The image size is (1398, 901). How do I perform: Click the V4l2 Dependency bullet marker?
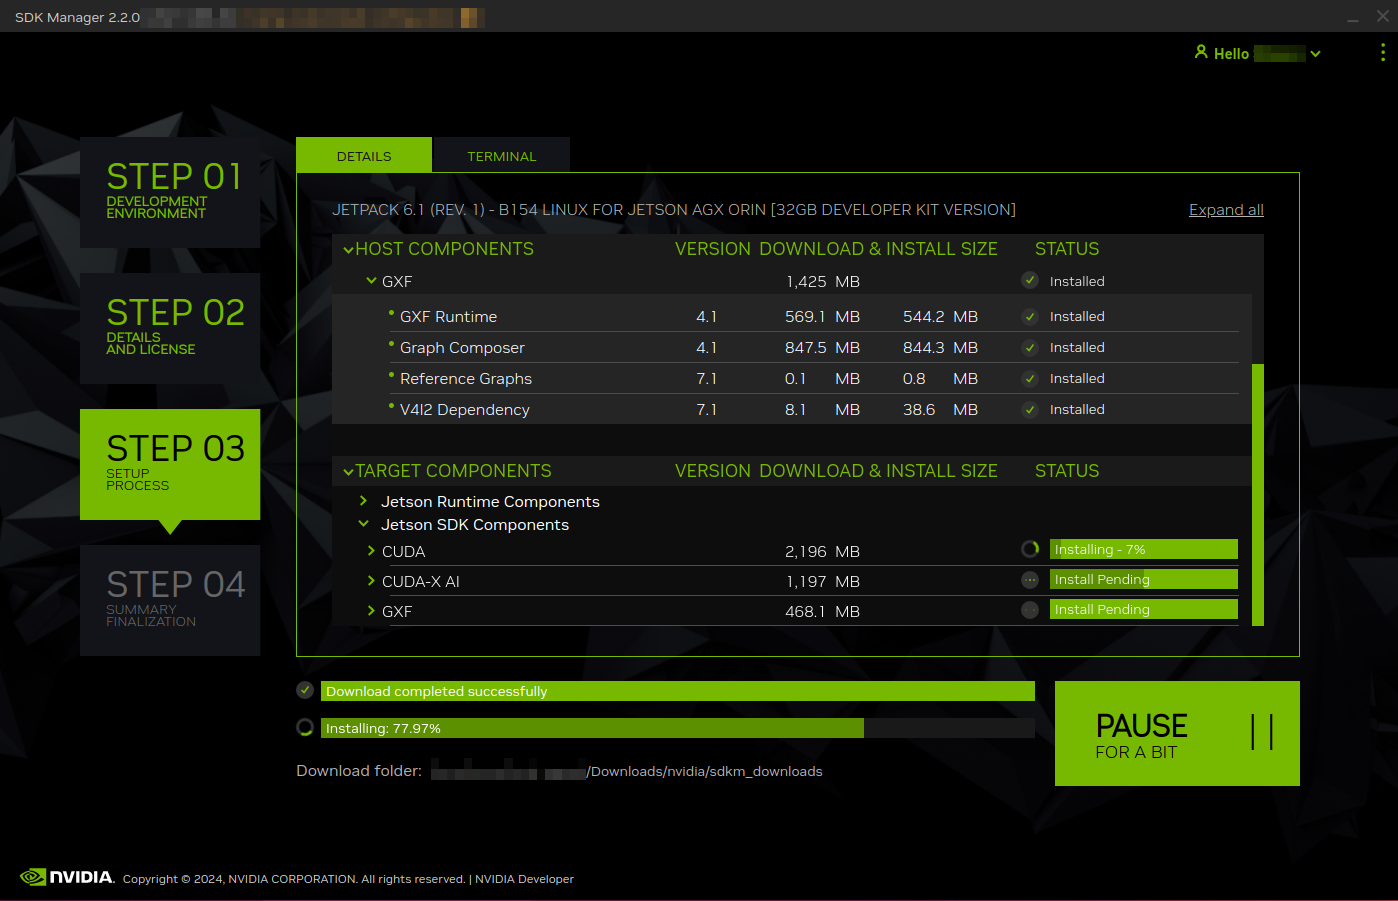pos(391,406)
